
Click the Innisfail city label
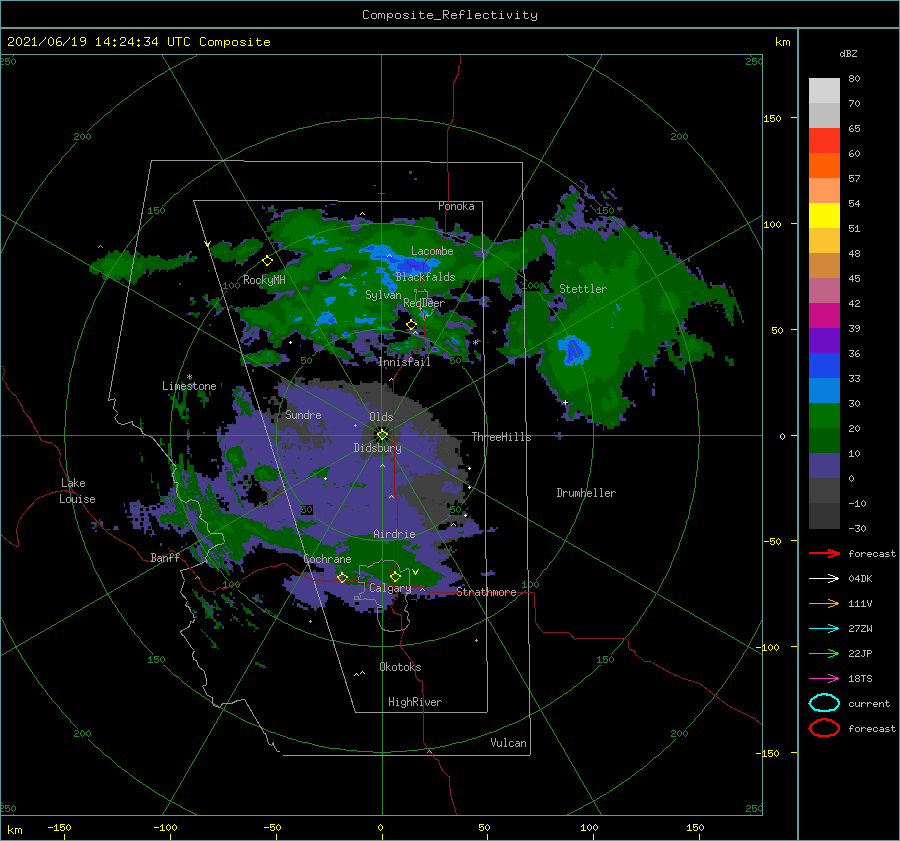tap(404, 362)
